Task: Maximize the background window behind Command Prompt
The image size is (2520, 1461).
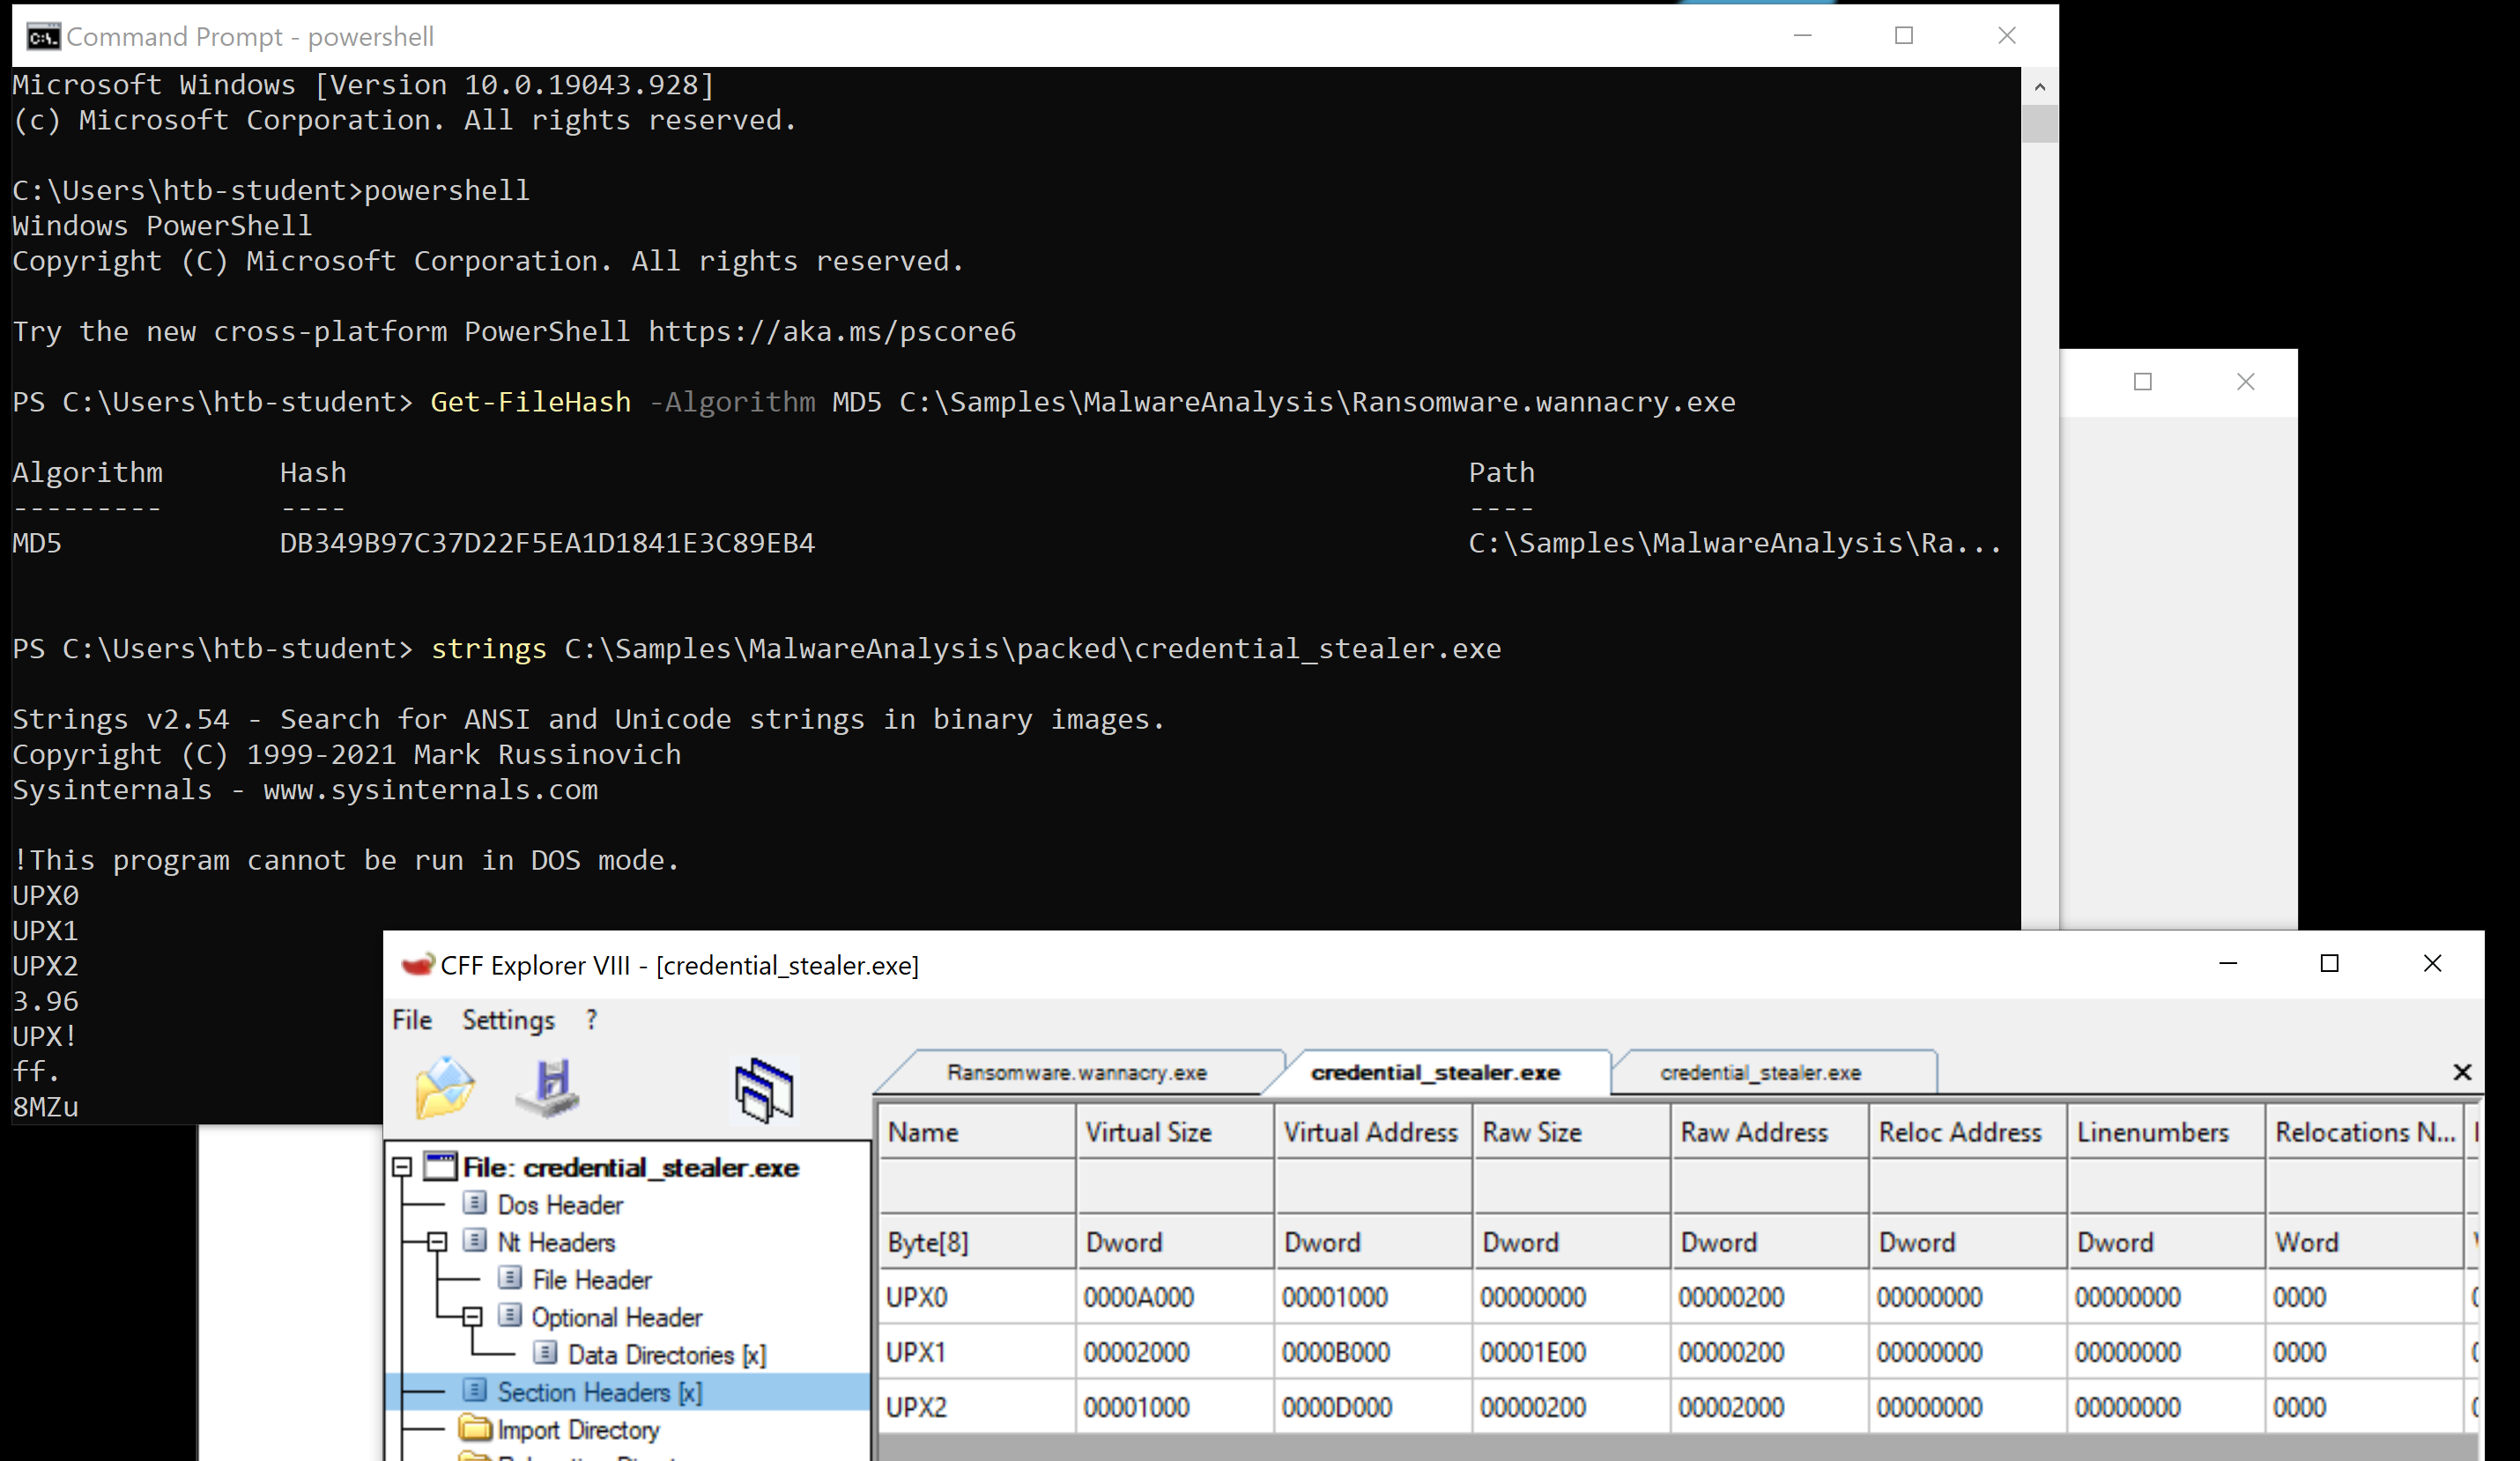Action: (2143, 382)
